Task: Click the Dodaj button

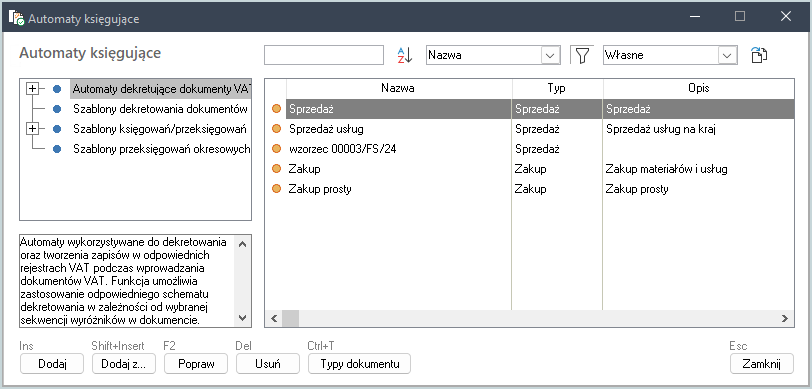Action: pos(52,364)
